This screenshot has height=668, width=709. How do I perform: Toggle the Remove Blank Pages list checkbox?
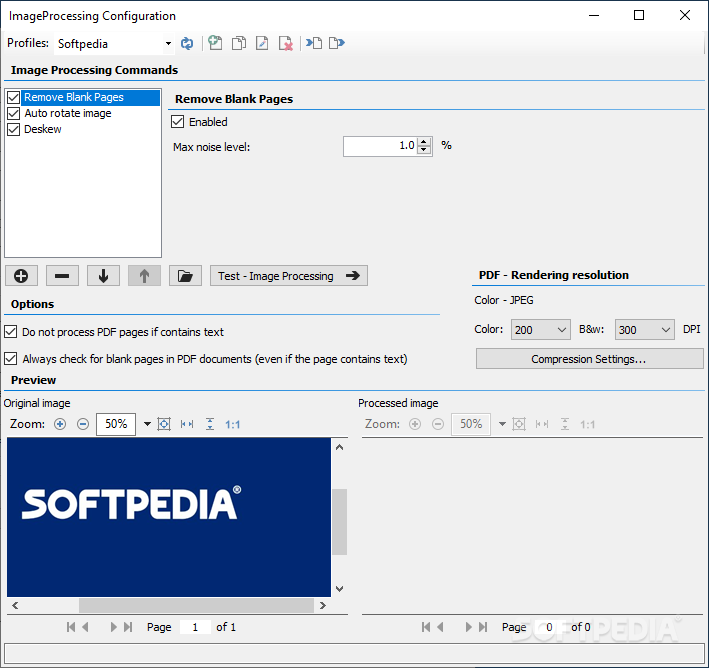pyautogui.click(x=14, y=97)
